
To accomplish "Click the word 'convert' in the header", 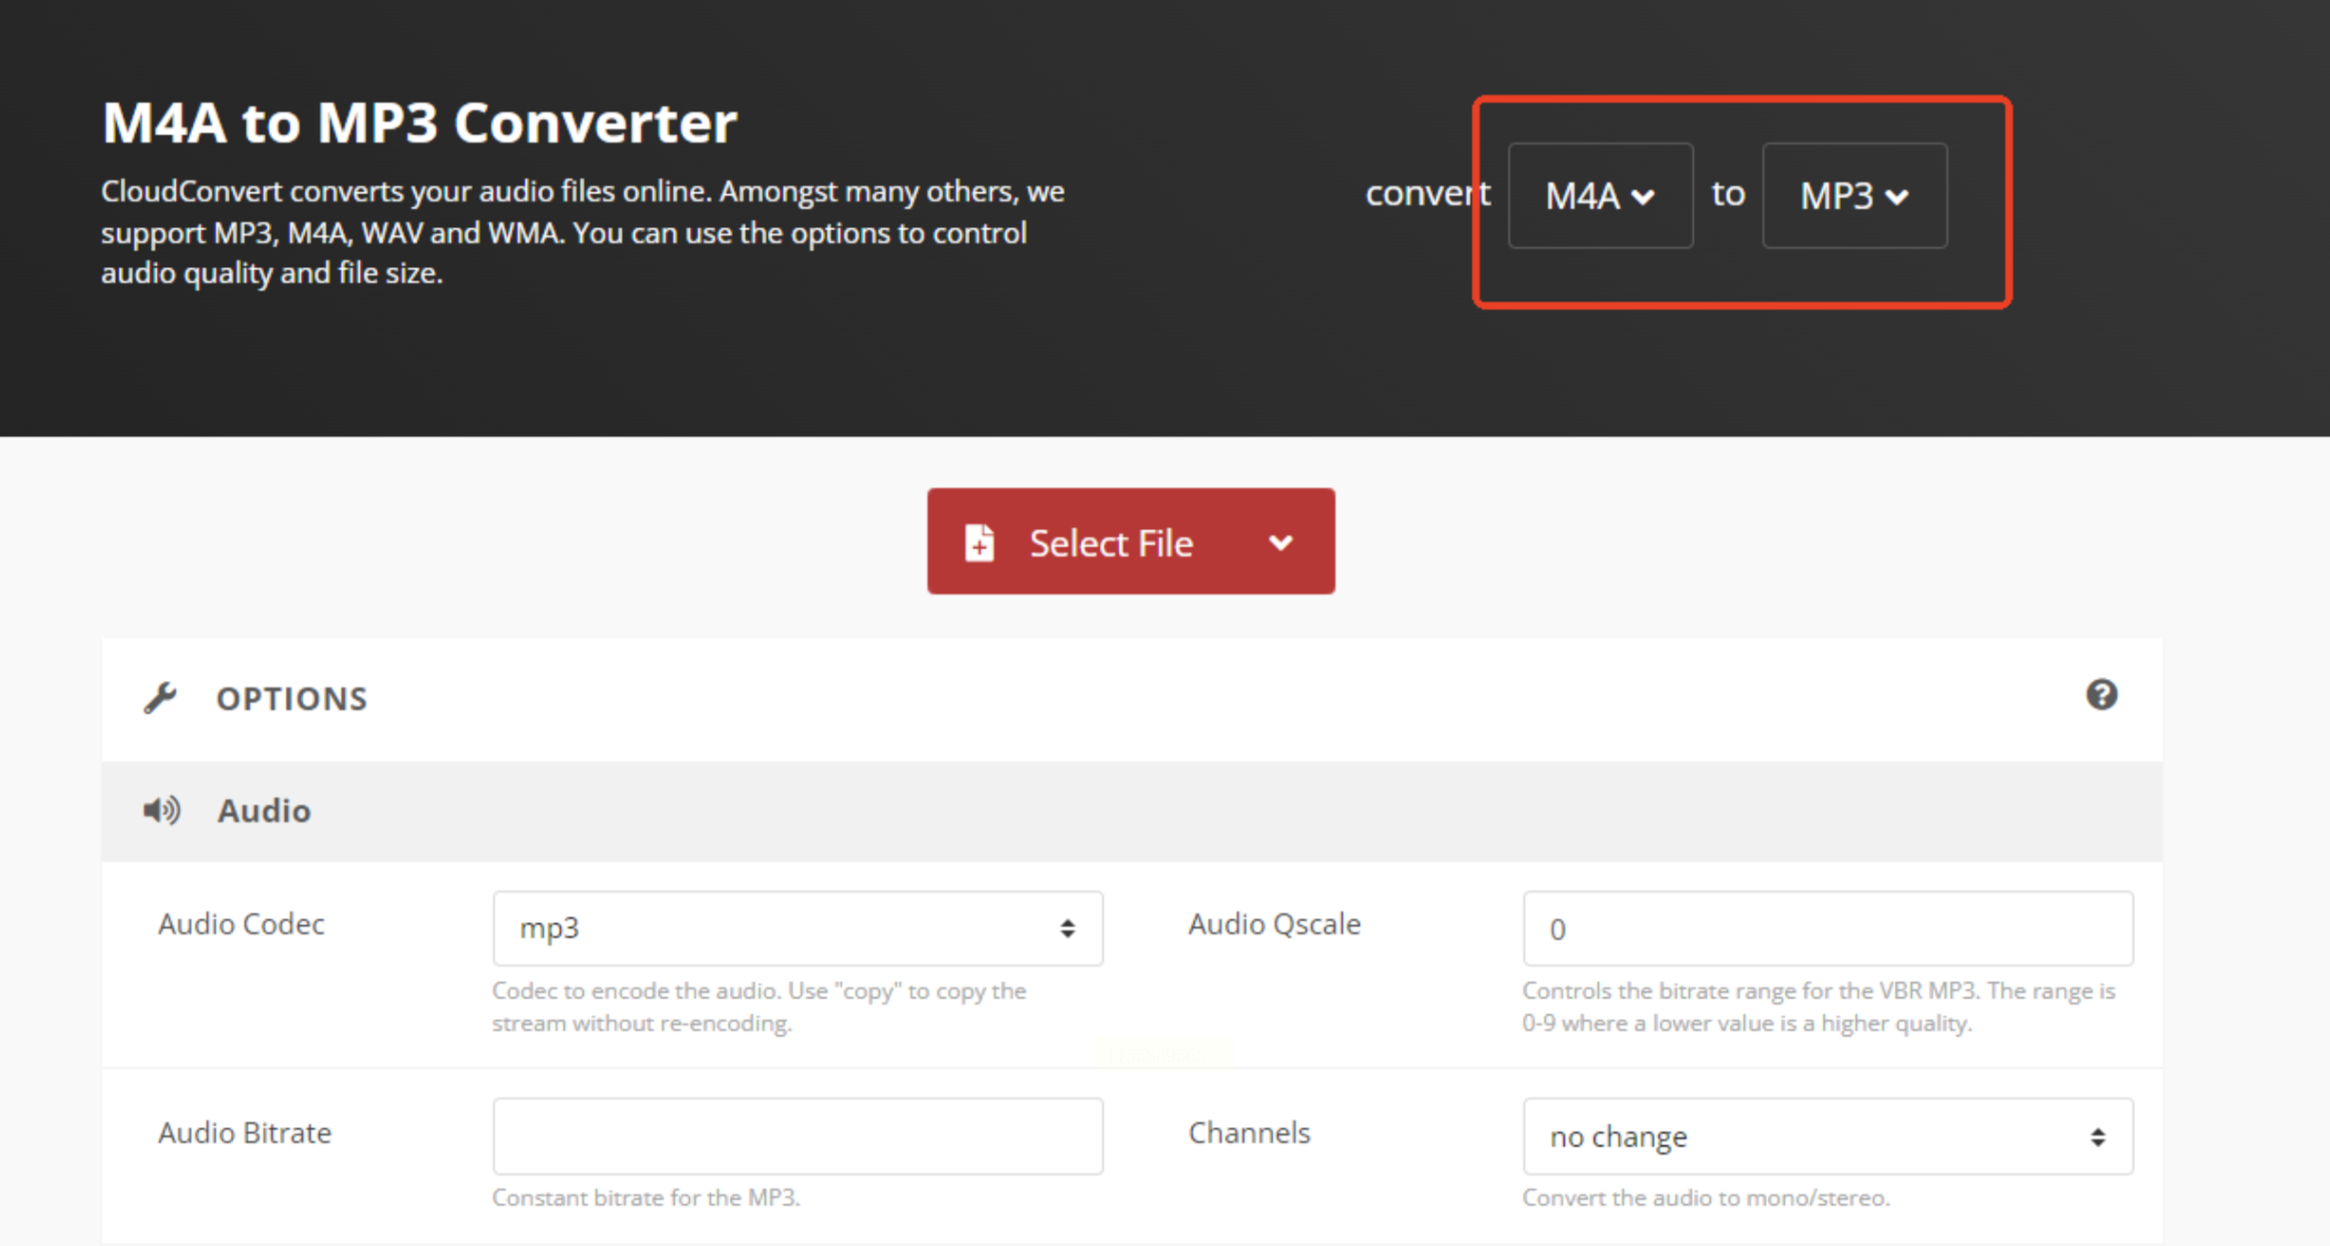I will 1428,193.
